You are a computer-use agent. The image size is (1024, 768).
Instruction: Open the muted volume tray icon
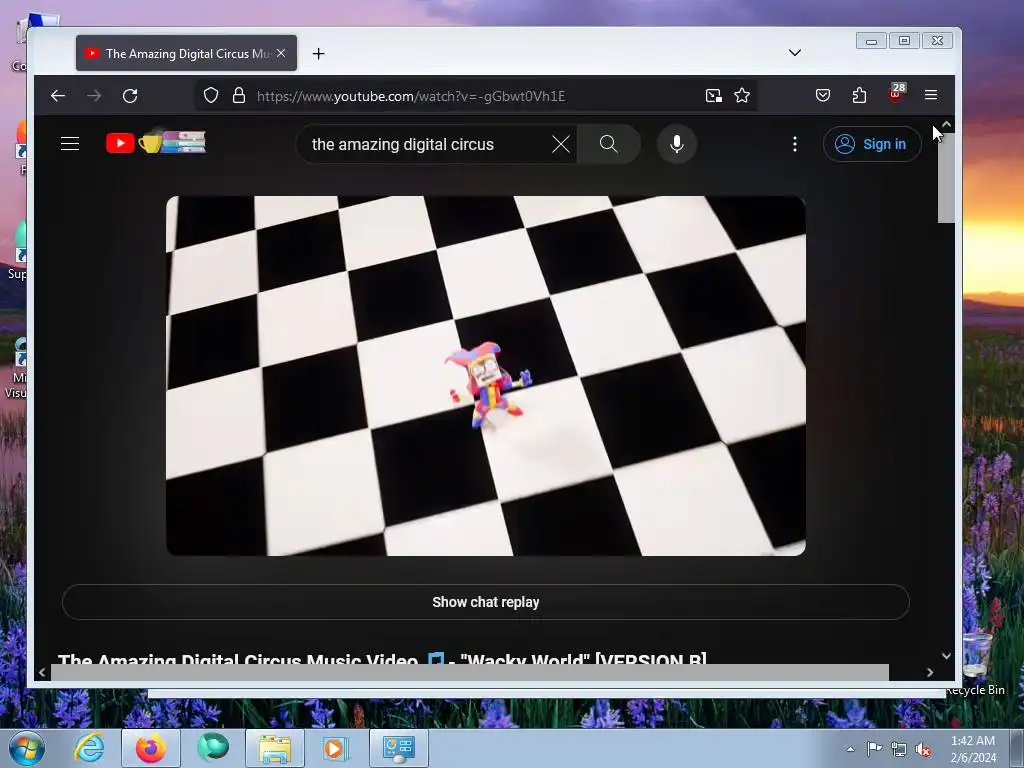(923, 750)
